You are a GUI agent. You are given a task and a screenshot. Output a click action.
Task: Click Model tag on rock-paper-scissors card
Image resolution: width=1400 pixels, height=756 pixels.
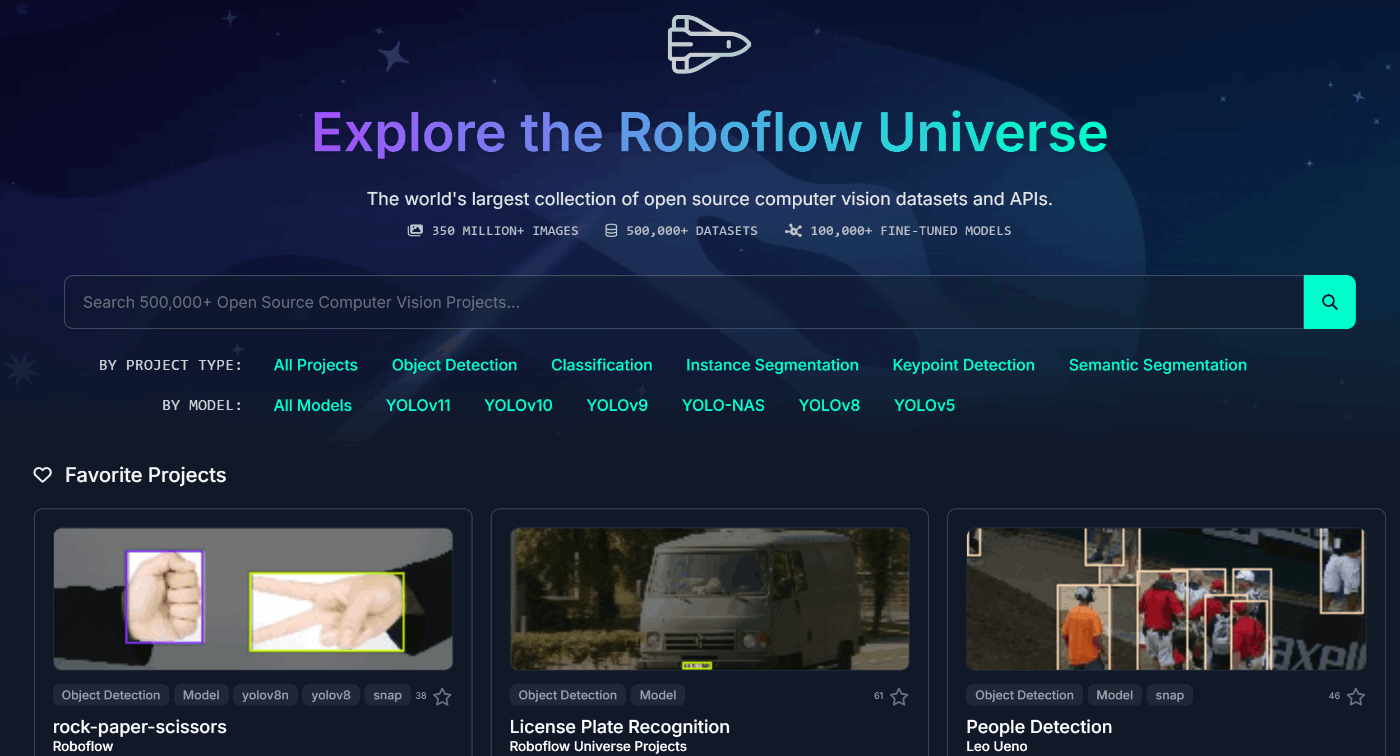(201, 695)
